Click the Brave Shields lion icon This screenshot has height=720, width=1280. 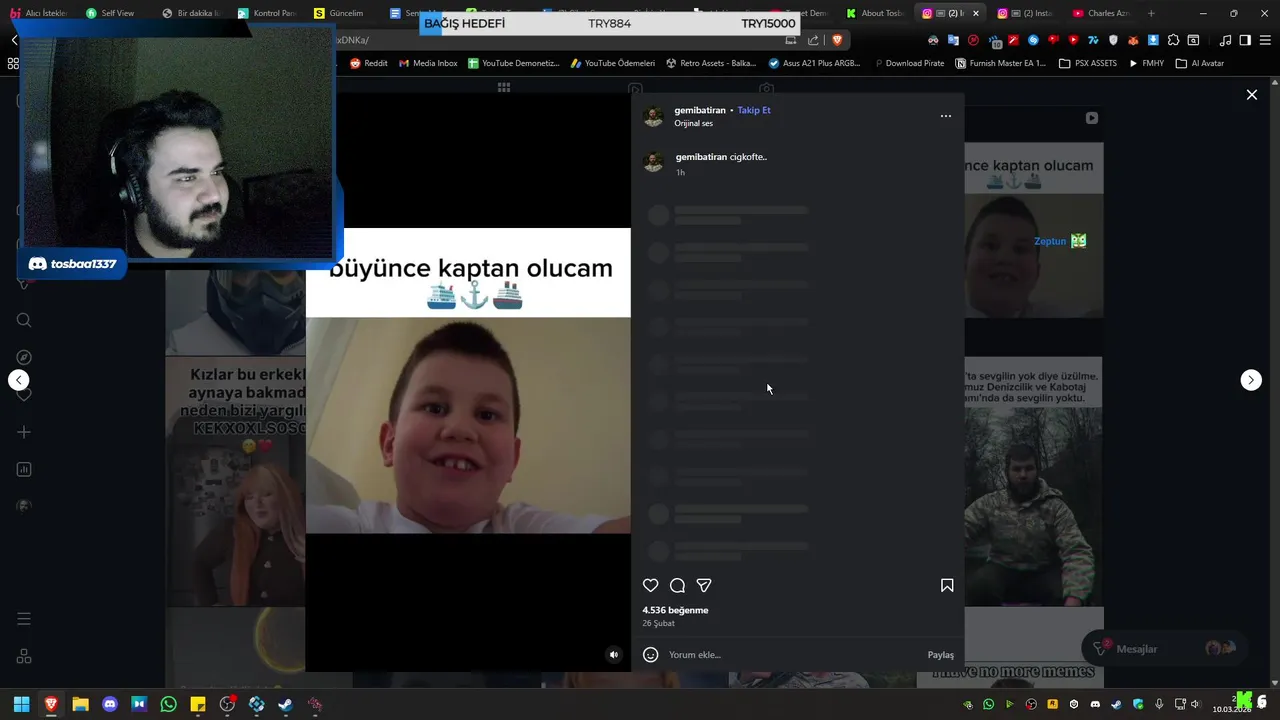[x=837, y=40]
